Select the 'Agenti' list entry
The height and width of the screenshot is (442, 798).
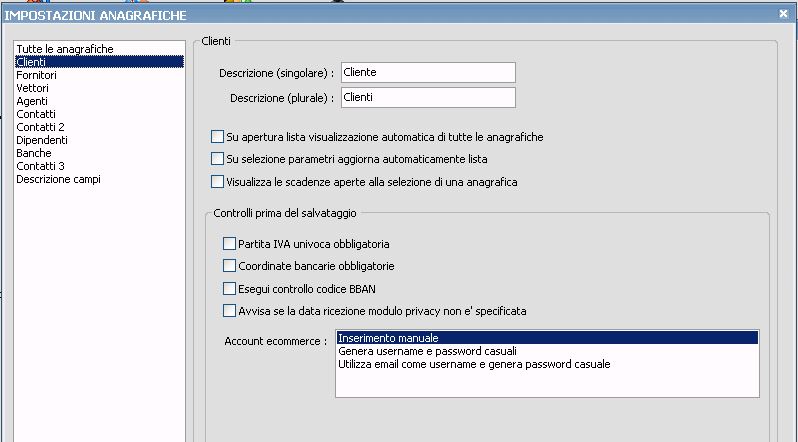pos(32,101)
